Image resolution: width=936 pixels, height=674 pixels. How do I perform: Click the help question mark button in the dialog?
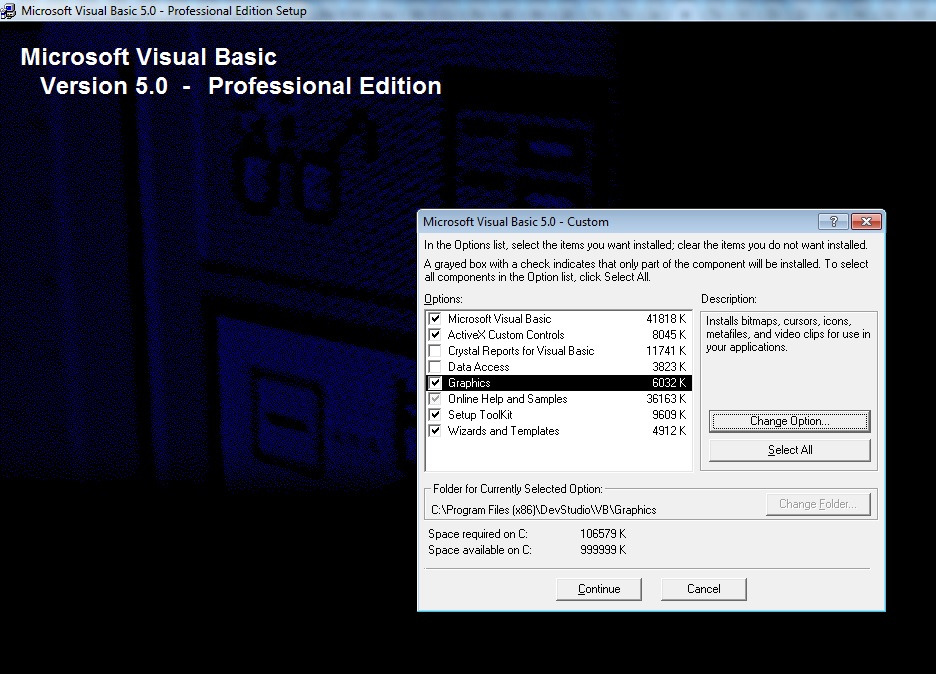[833, 221]
